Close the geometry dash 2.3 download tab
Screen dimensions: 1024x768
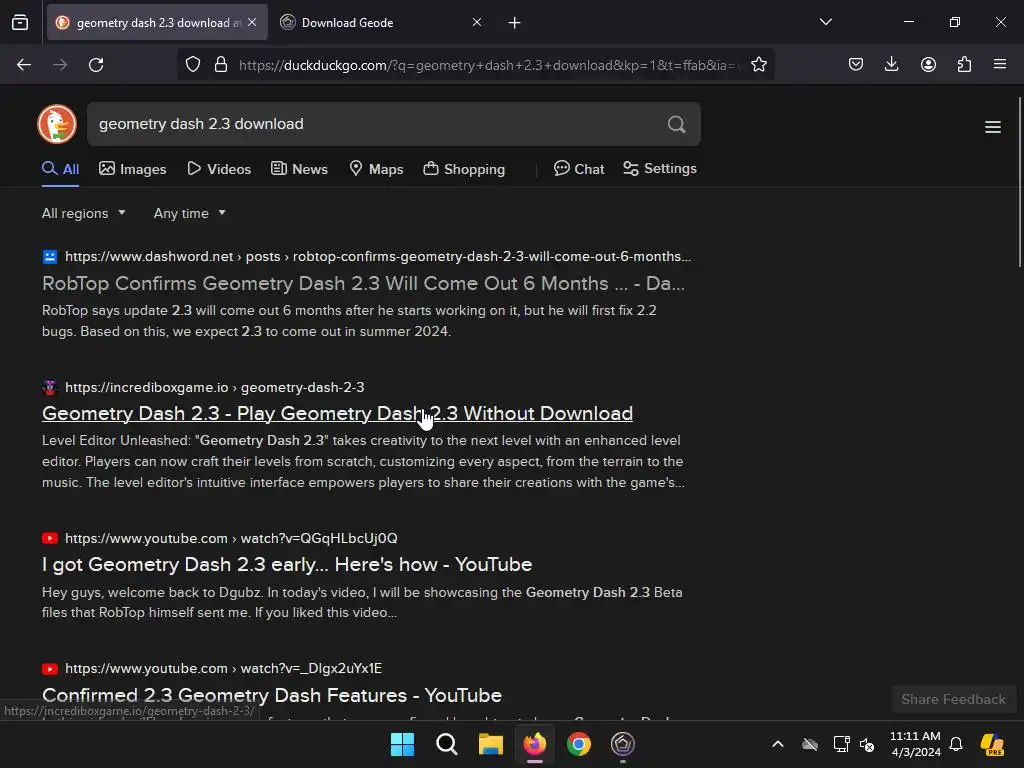click(252, 22)
